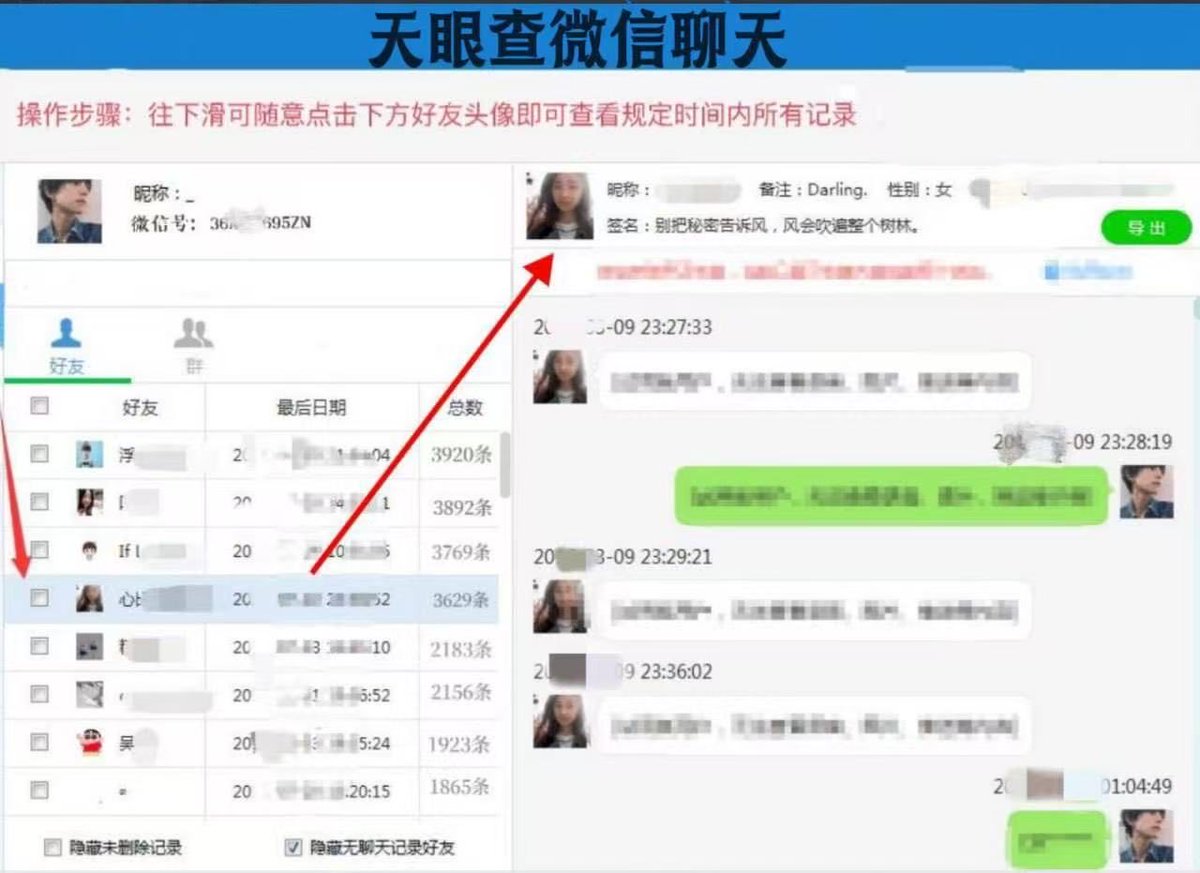Click sender avatar of 23:29:21 message
The height and width of the screenshot is (873, 1200).
(x=560, y=606)
